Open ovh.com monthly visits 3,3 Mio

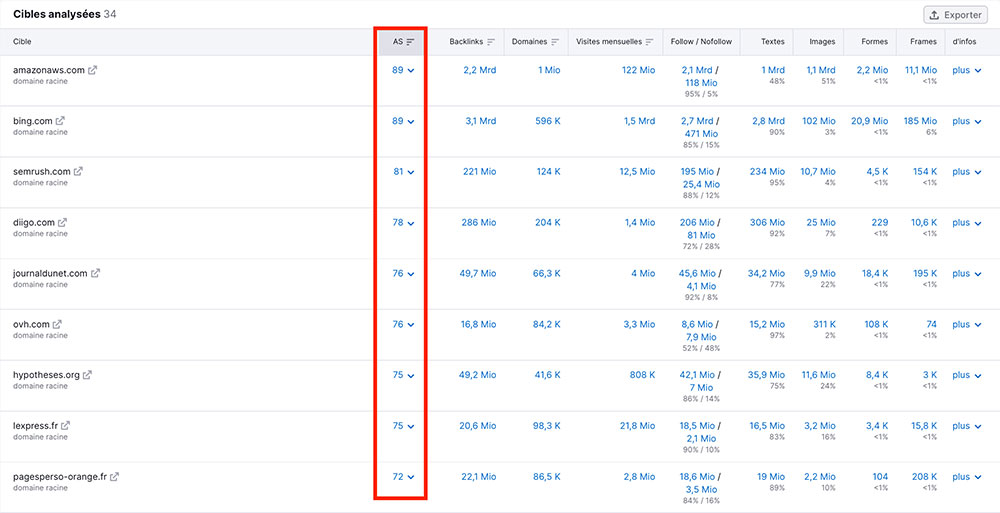pos(639,324)
